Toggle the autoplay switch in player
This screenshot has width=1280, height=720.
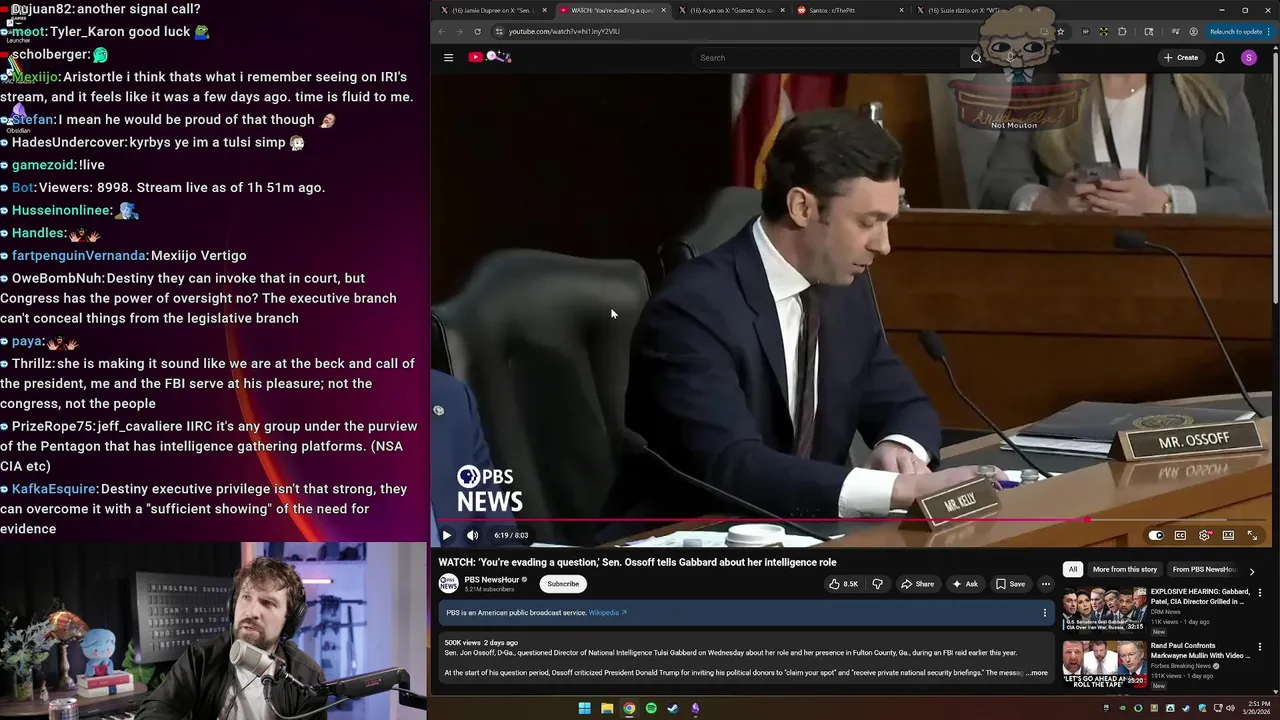[x=1156, y=535]
